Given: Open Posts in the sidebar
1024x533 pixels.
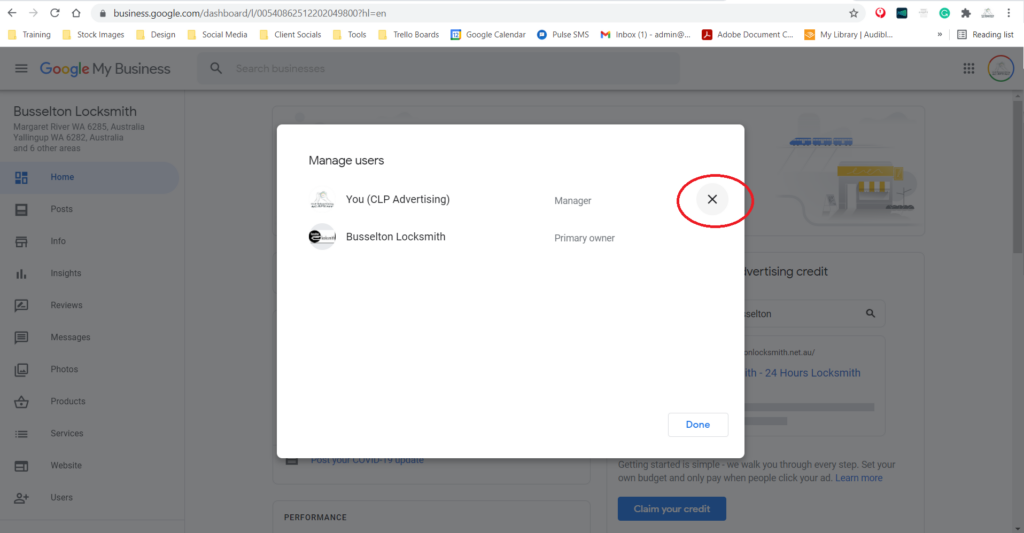Looking at the screenshot, I should [x=89, y=209].
